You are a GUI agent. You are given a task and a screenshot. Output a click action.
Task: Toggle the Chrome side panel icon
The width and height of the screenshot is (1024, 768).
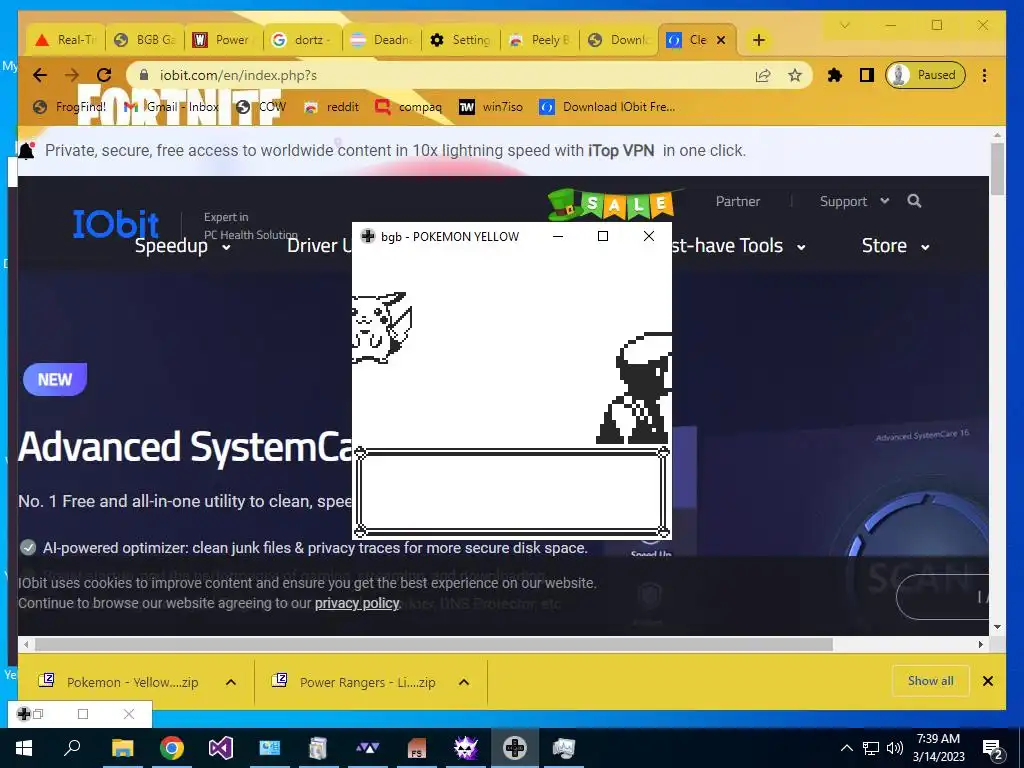pos(867,75)
